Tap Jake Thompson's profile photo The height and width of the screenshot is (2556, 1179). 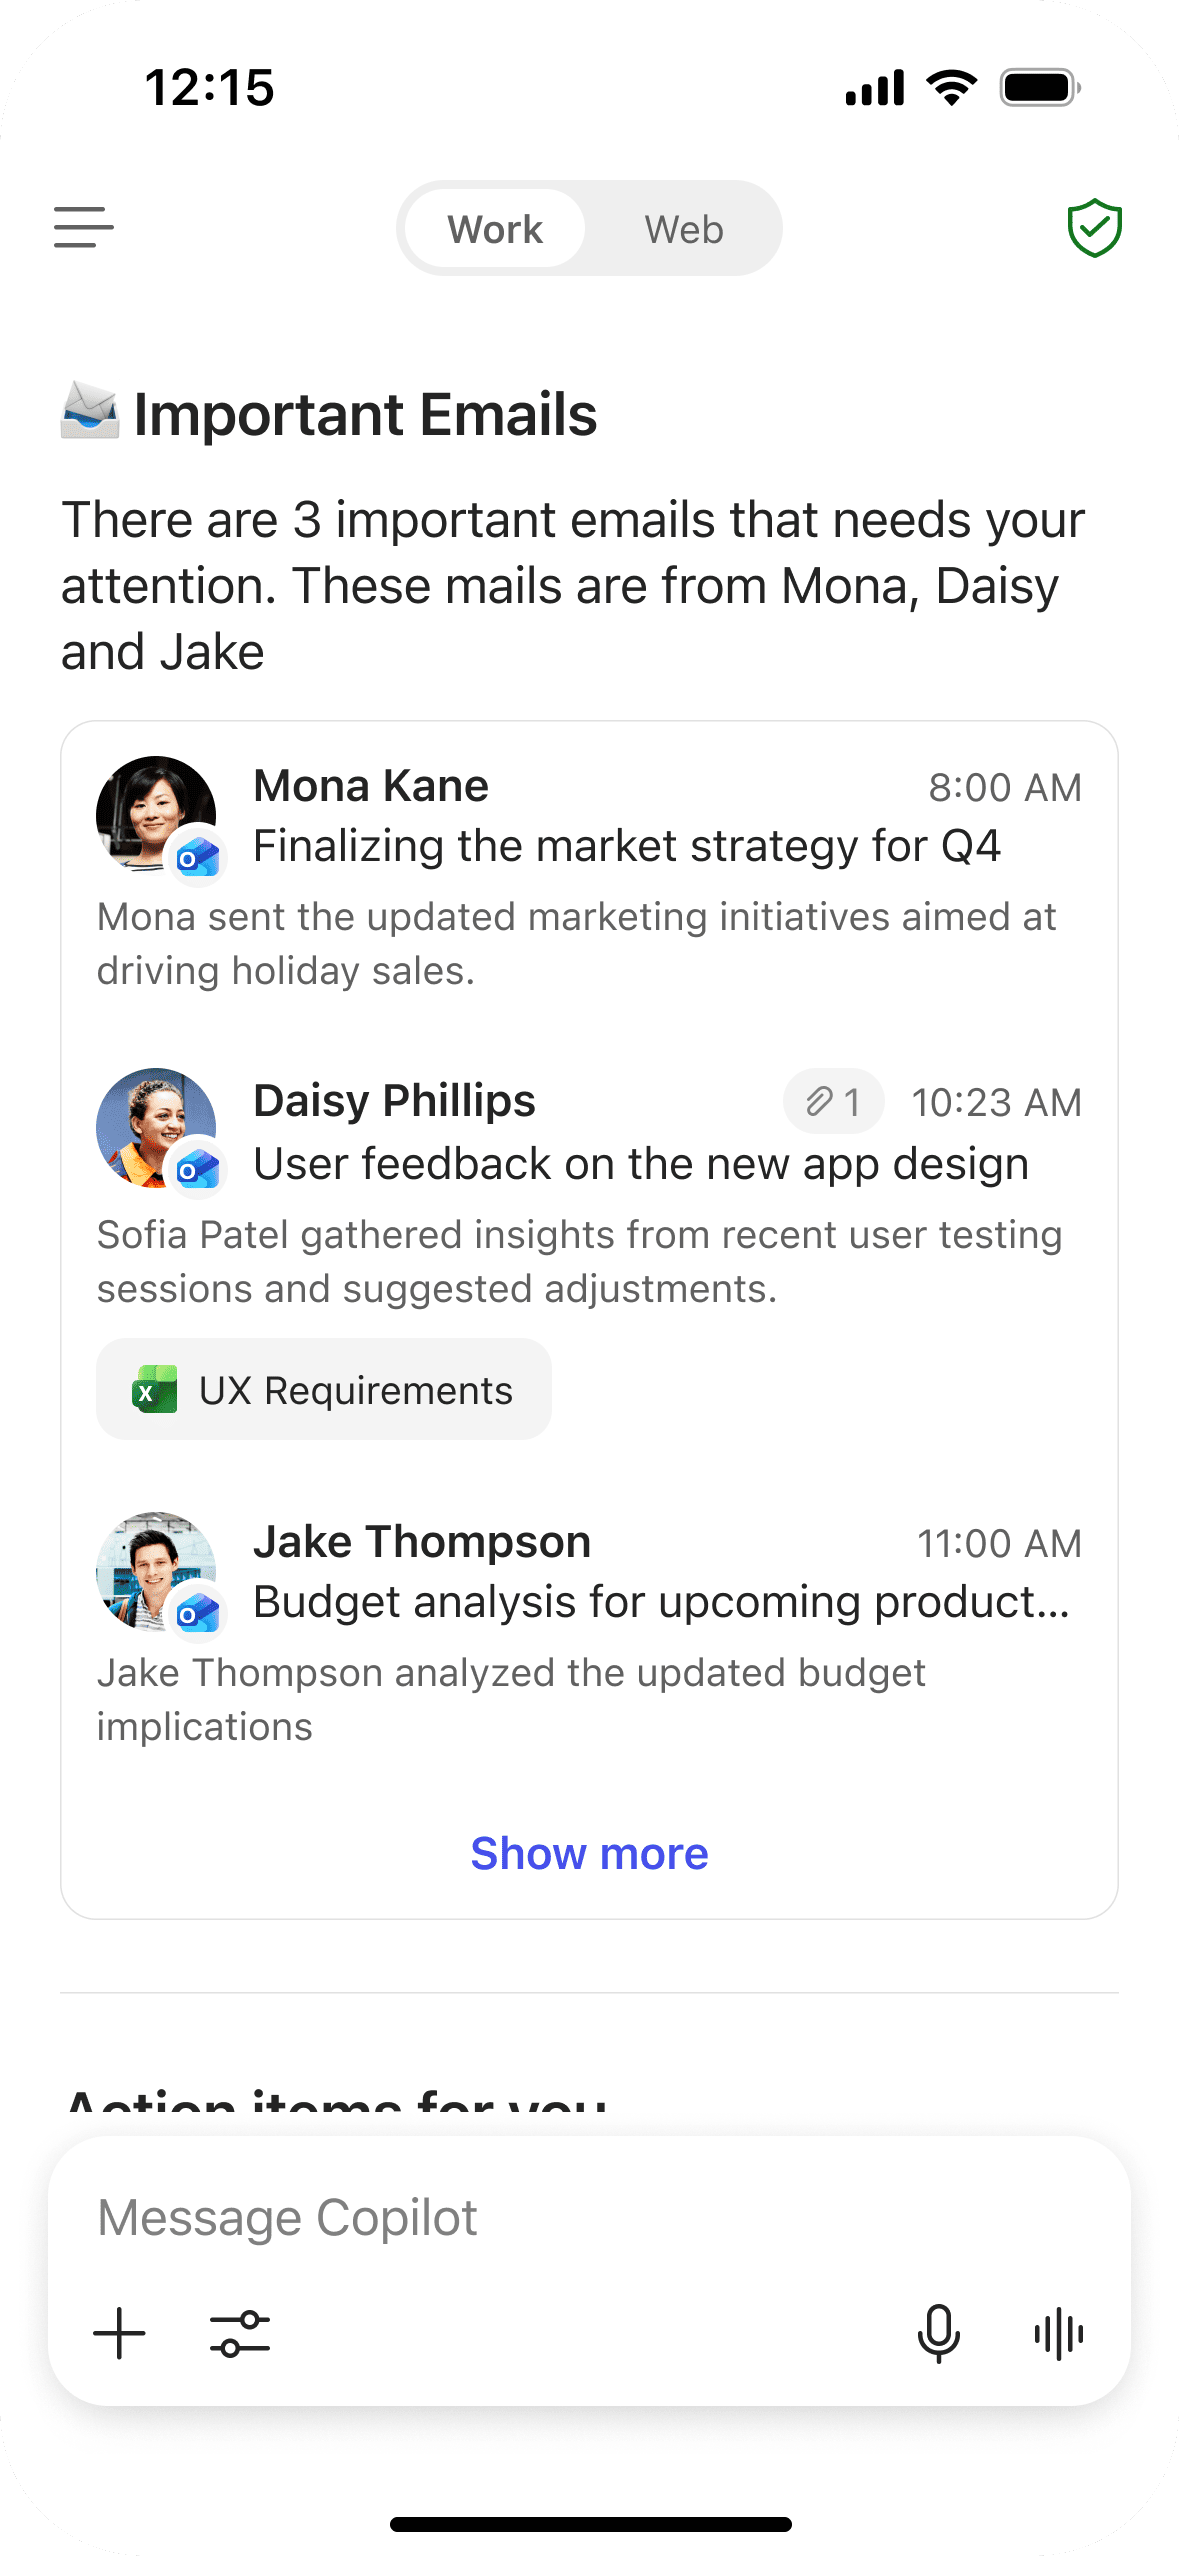click(155, 1570)
